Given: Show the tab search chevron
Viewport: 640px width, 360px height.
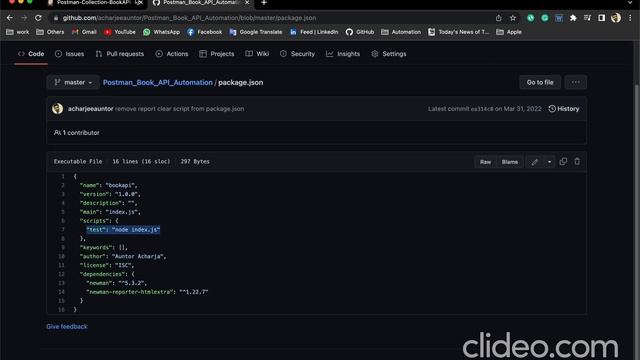Looking at the screenshot, I should tap(630, 3).
